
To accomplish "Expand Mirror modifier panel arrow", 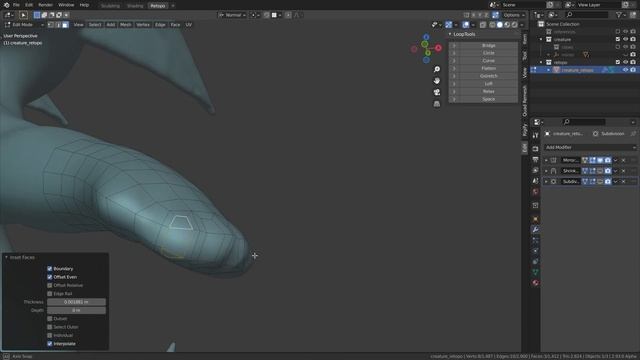I will point(546,160).
